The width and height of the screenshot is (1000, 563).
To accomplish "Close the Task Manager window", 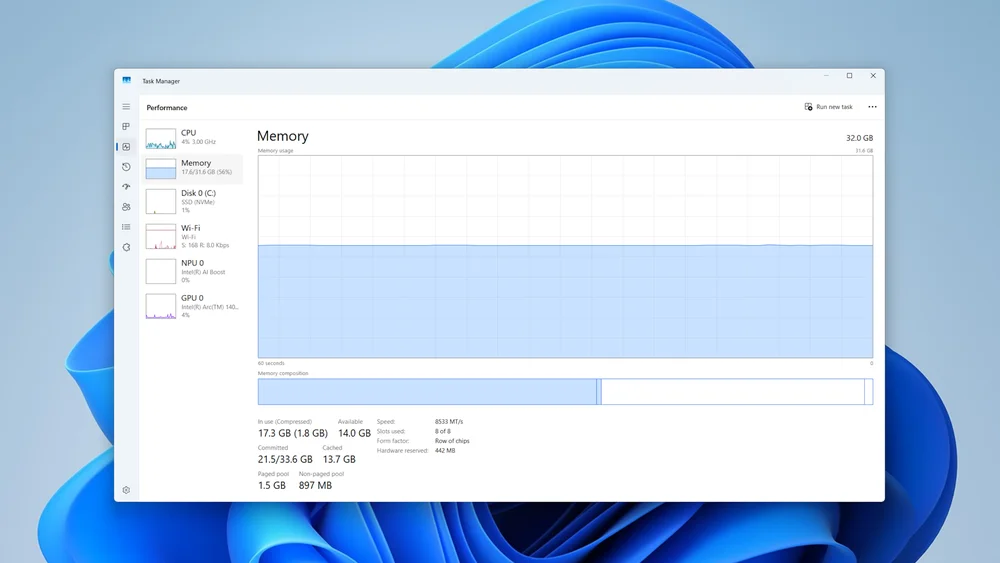I will pos(873,75).
